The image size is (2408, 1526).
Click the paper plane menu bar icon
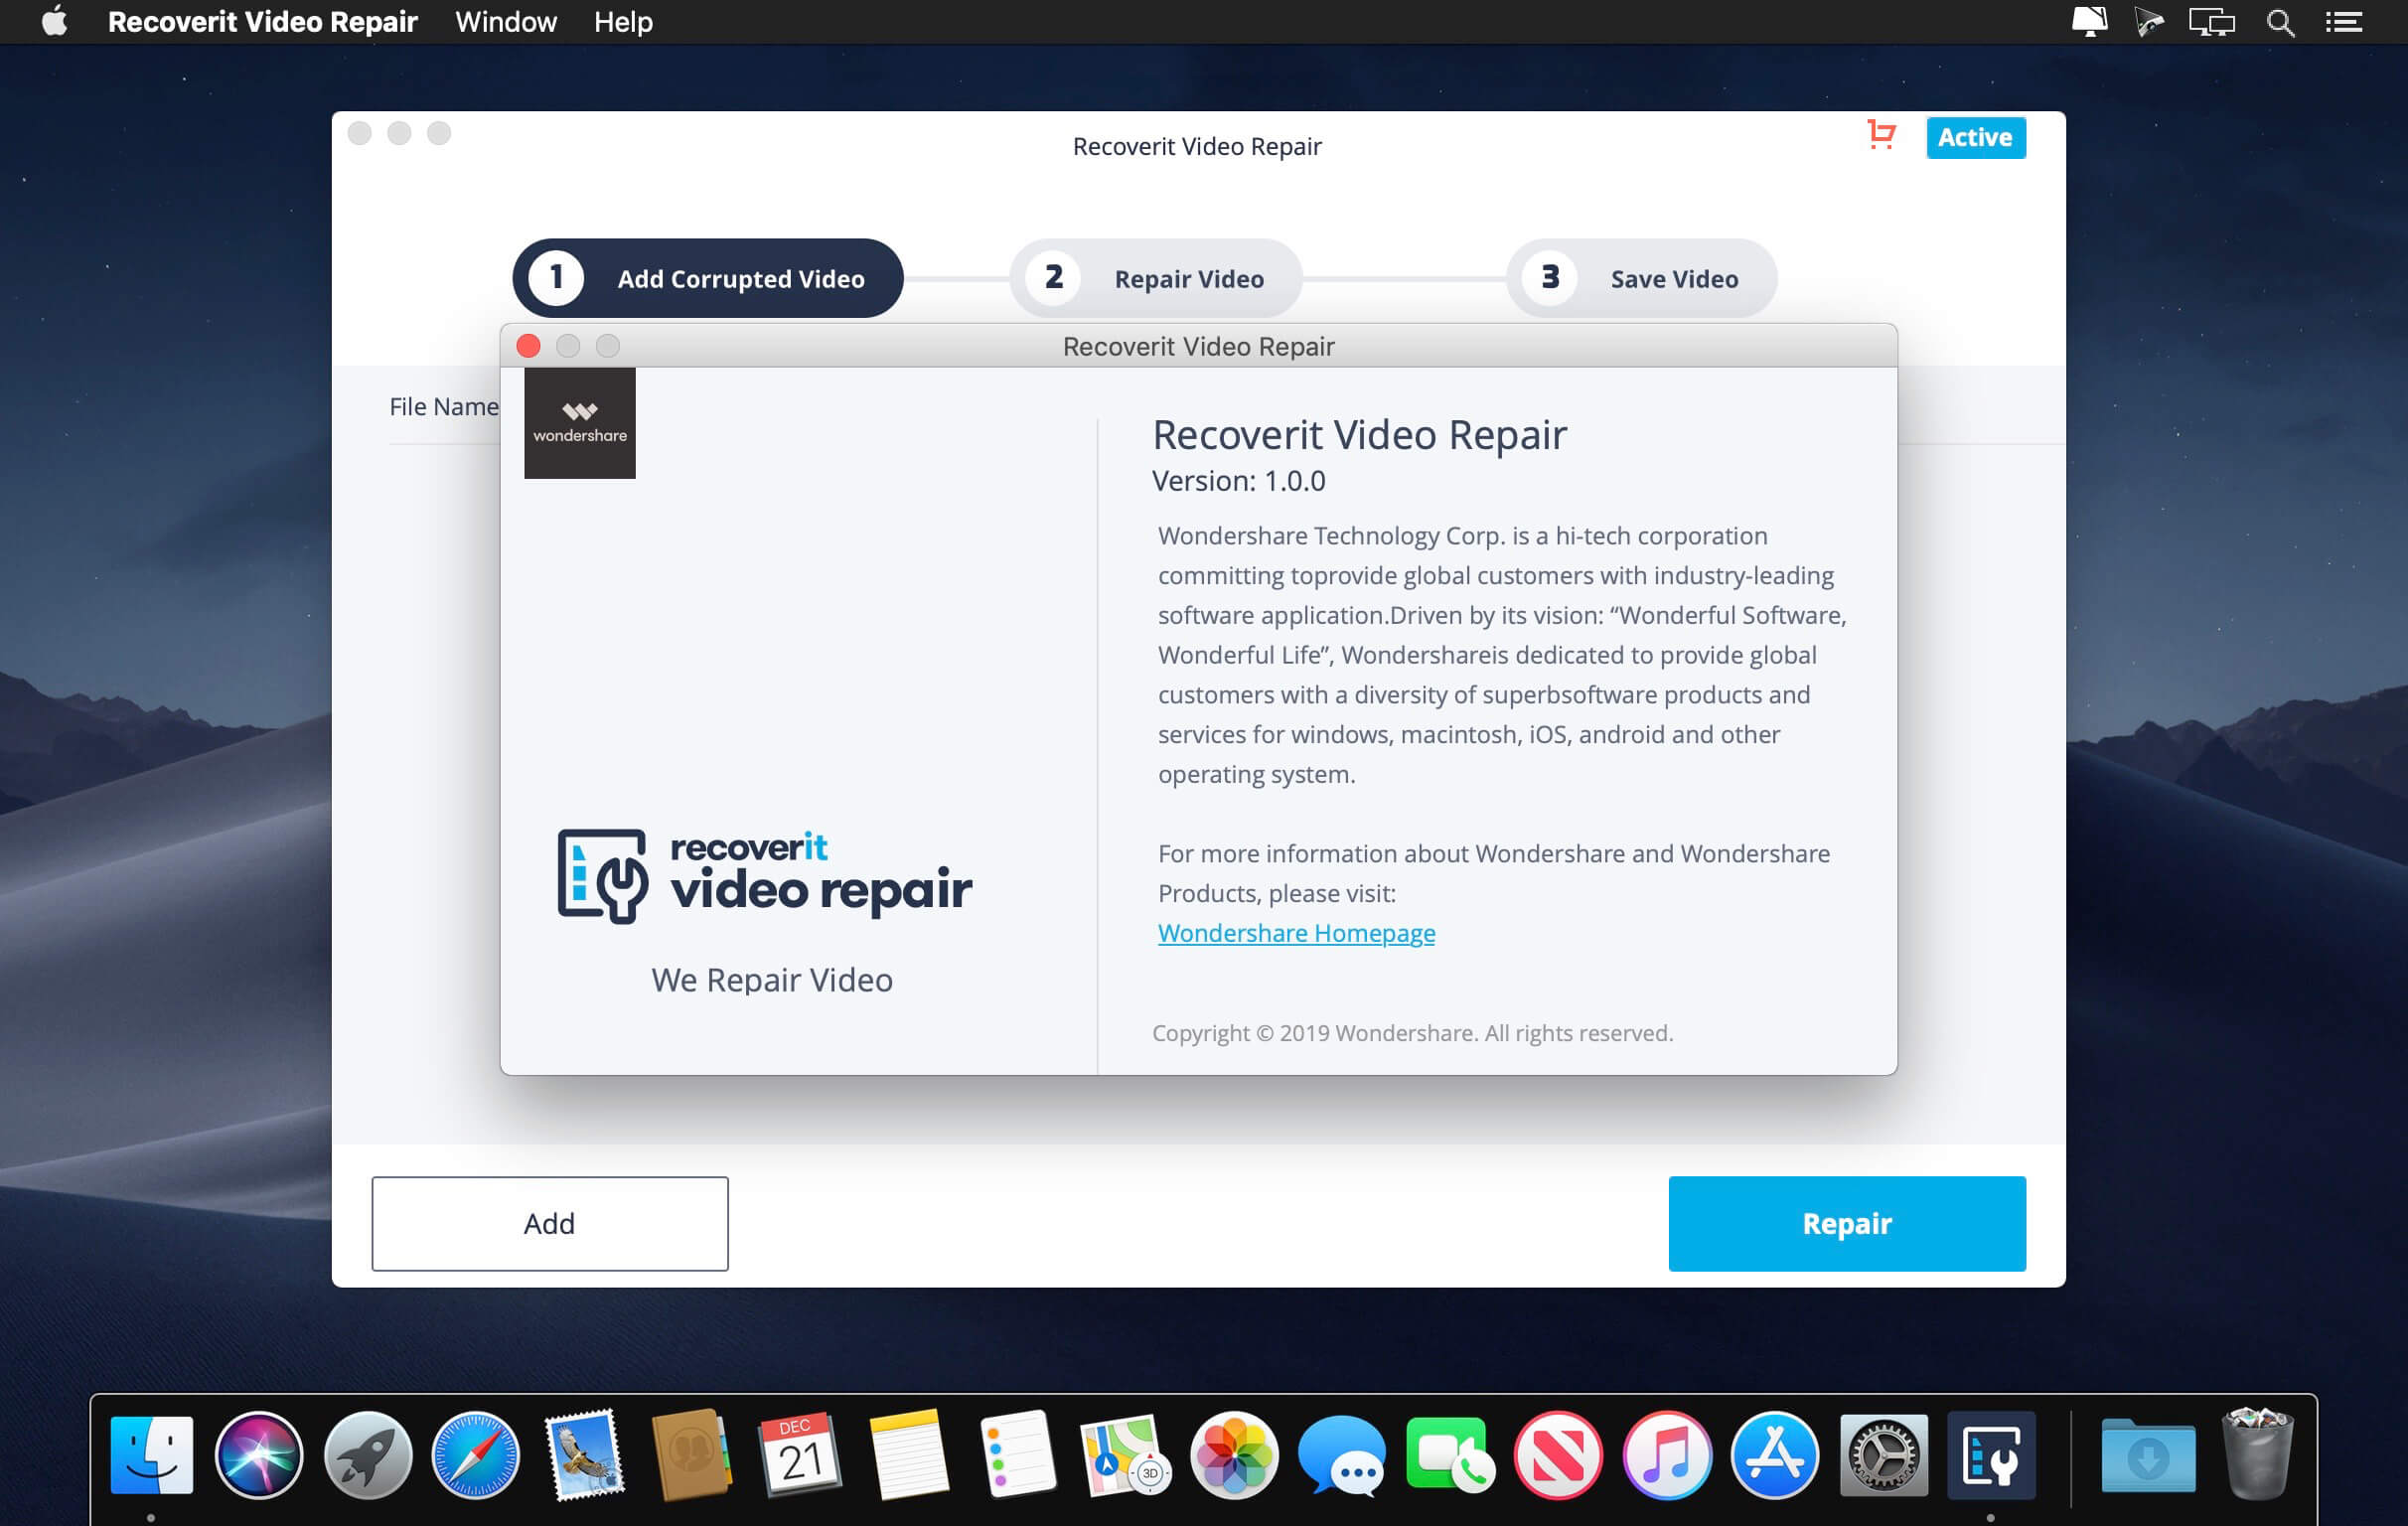[x=2149, y=22]
